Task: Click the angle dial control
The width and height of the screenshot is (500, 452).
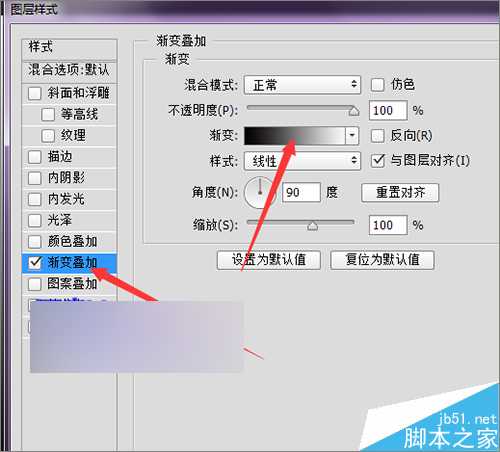Action: coord(260,192)
